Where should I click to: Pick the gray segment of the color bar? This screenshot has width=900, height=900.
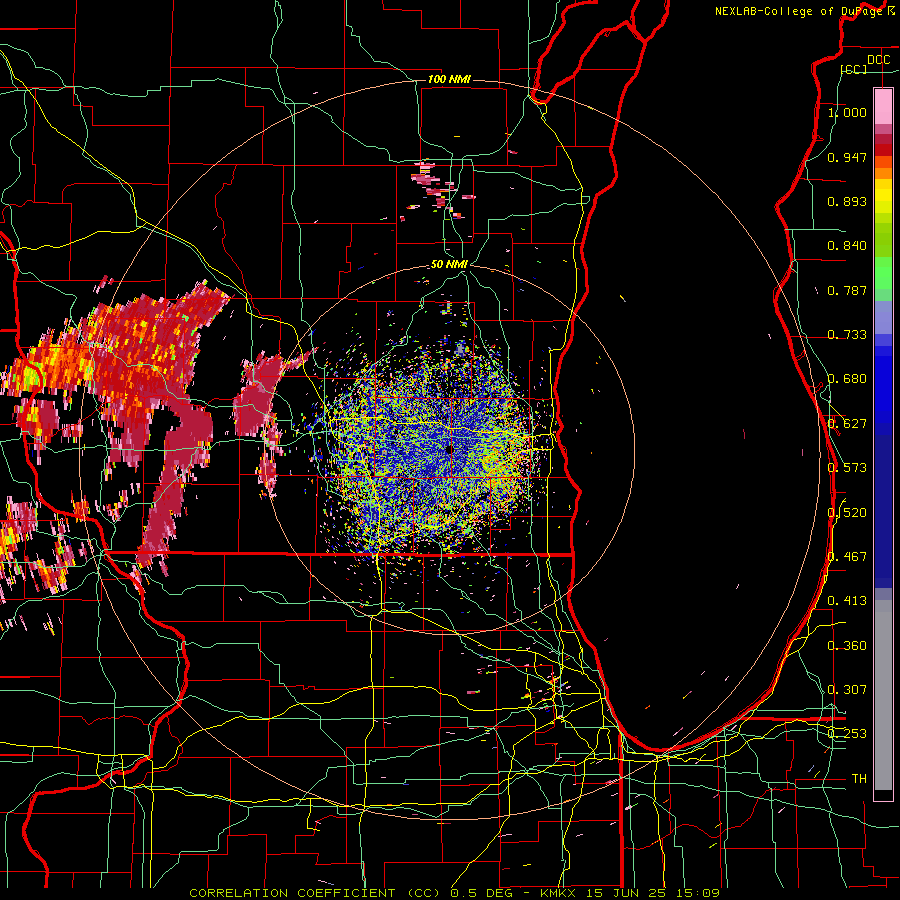(x=883, y=695)
